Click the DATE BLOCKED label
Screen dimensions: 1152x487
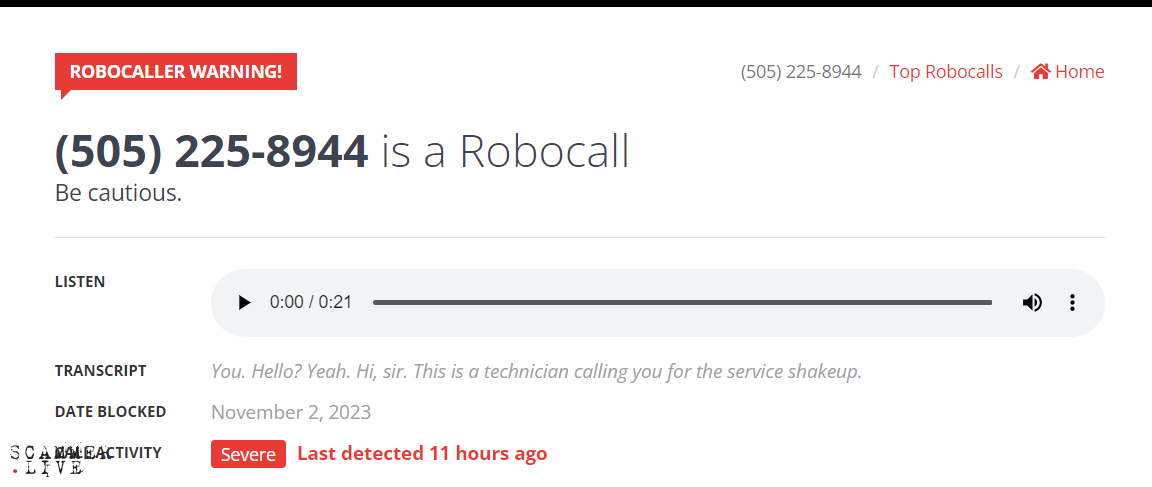[110, 412]
